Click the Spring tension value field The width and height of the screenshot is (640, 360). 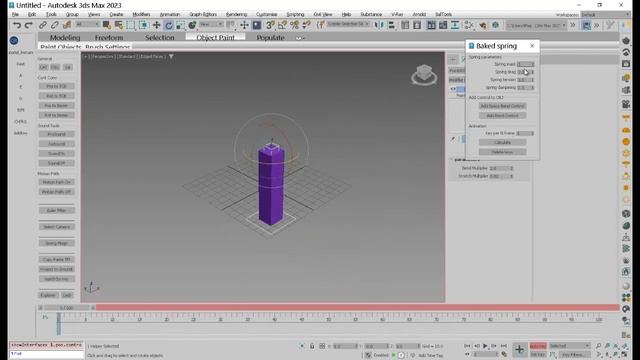coord(523,80)
